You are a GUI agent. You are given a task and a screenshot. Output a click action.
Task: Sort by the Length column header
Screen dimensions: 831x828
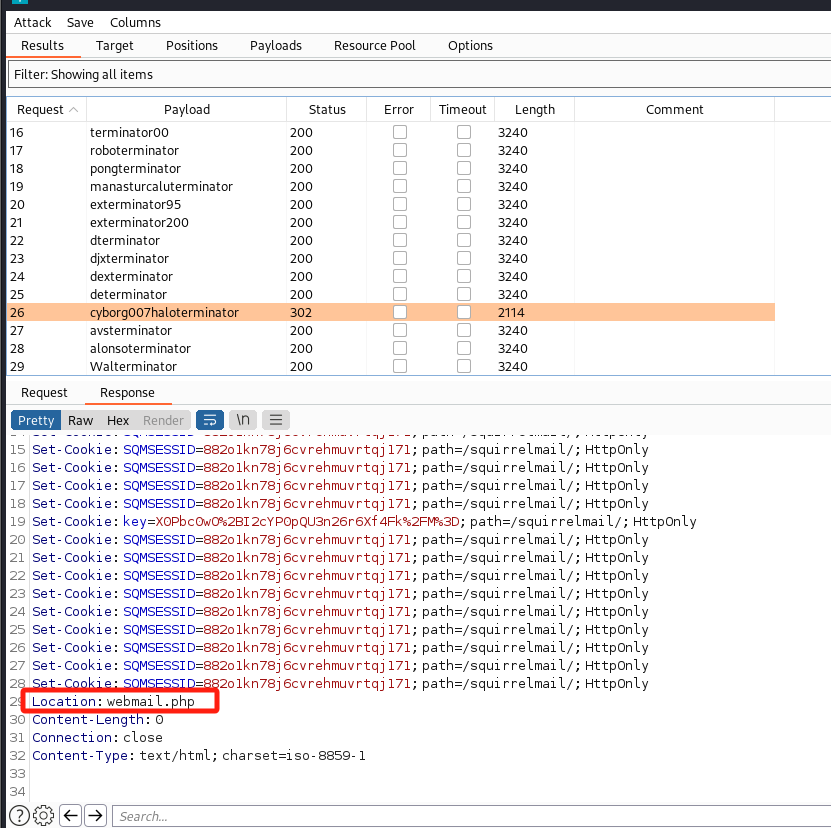click(535, 110)
